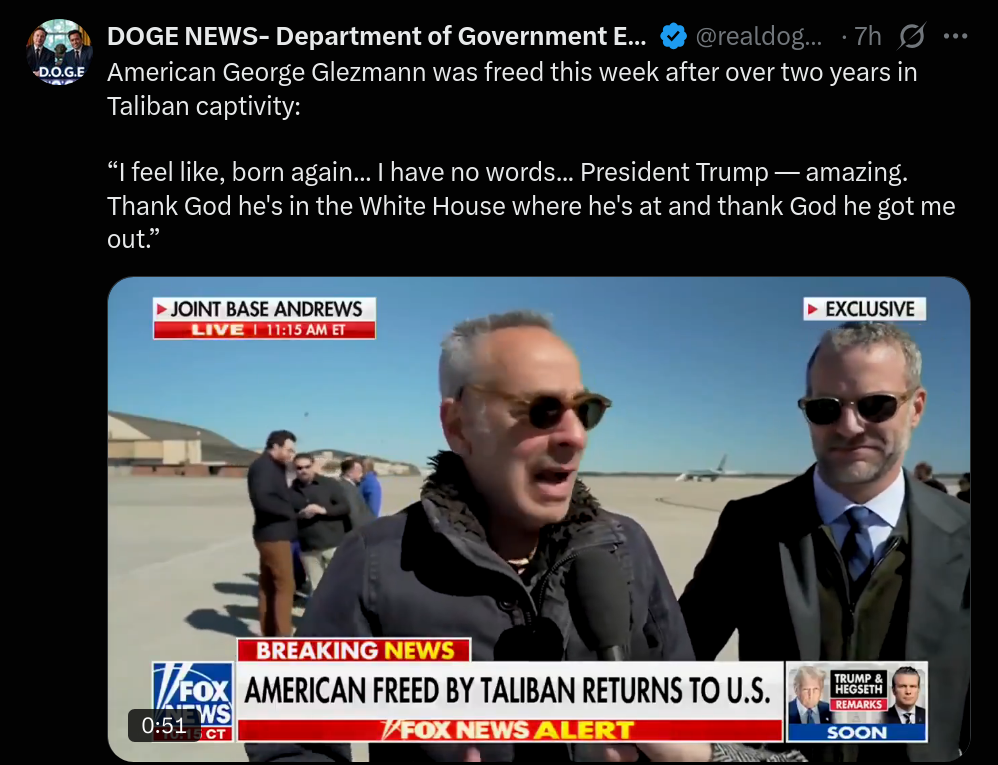Click the BREAKING NEWS banner
This screenshot has width=998, height=765.
(x=354, y=650)
